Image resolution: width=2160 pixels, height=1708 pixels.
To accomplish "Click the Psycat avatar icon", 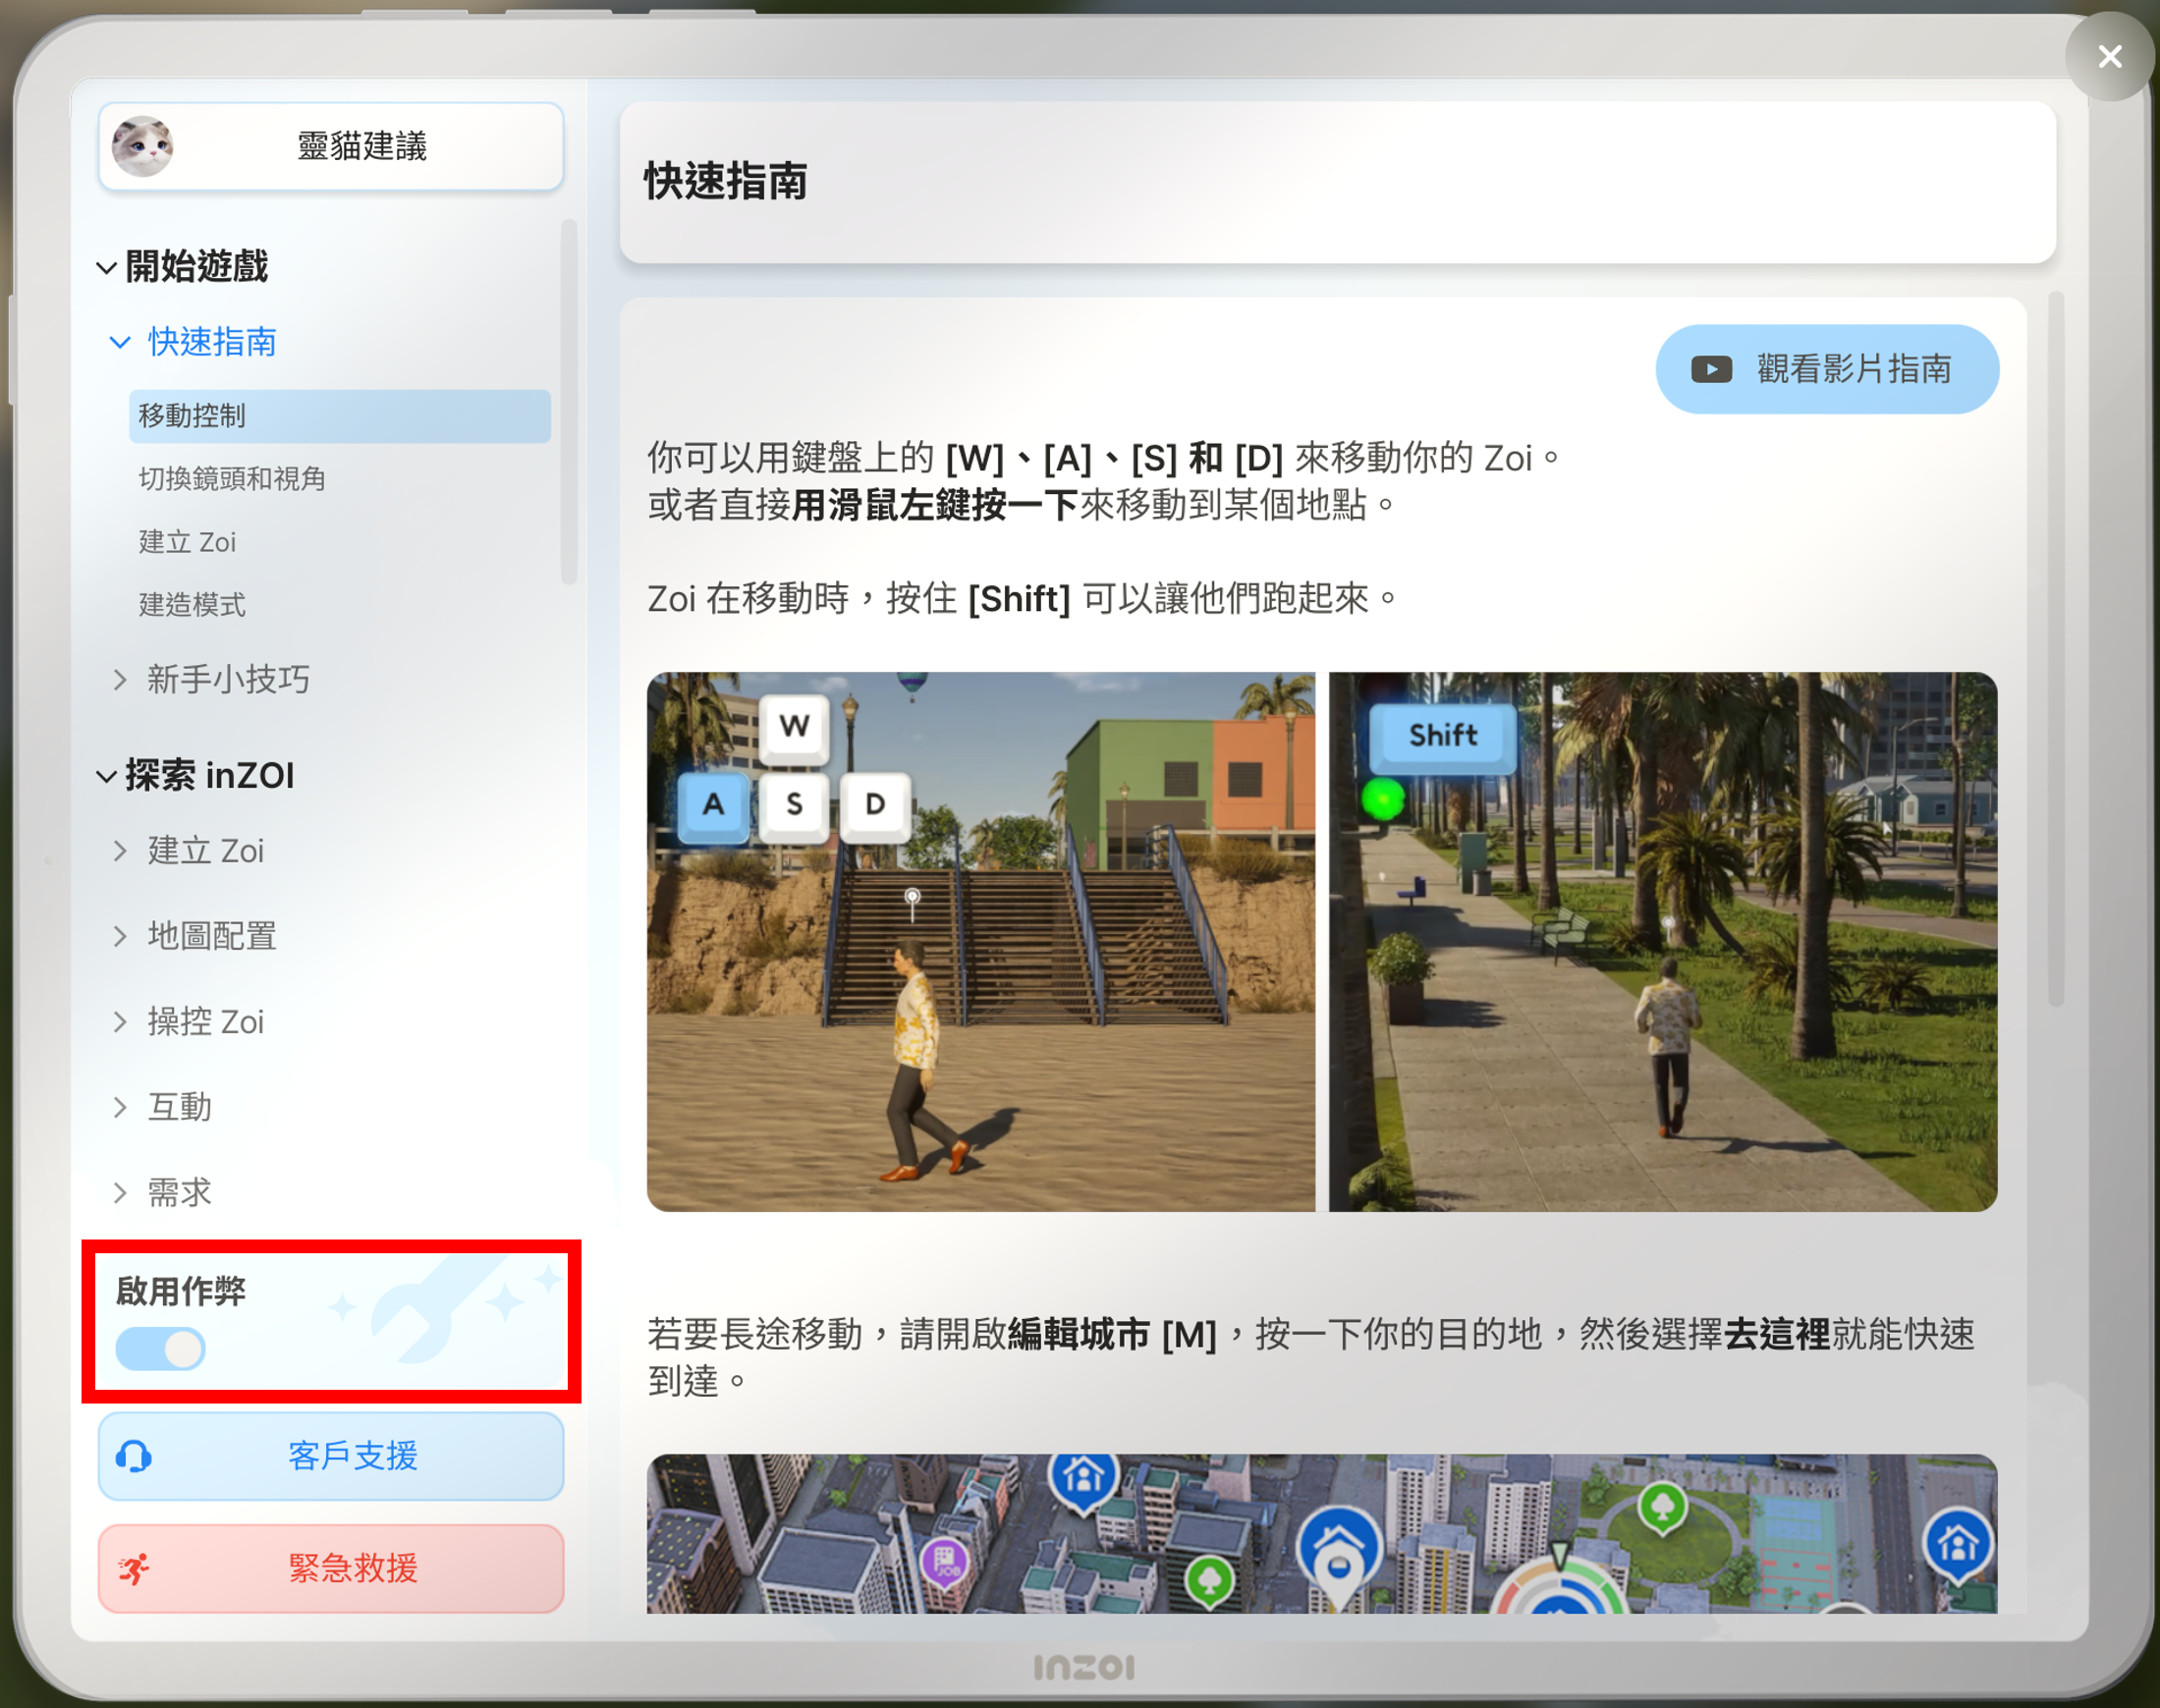I will click(142, 146).
